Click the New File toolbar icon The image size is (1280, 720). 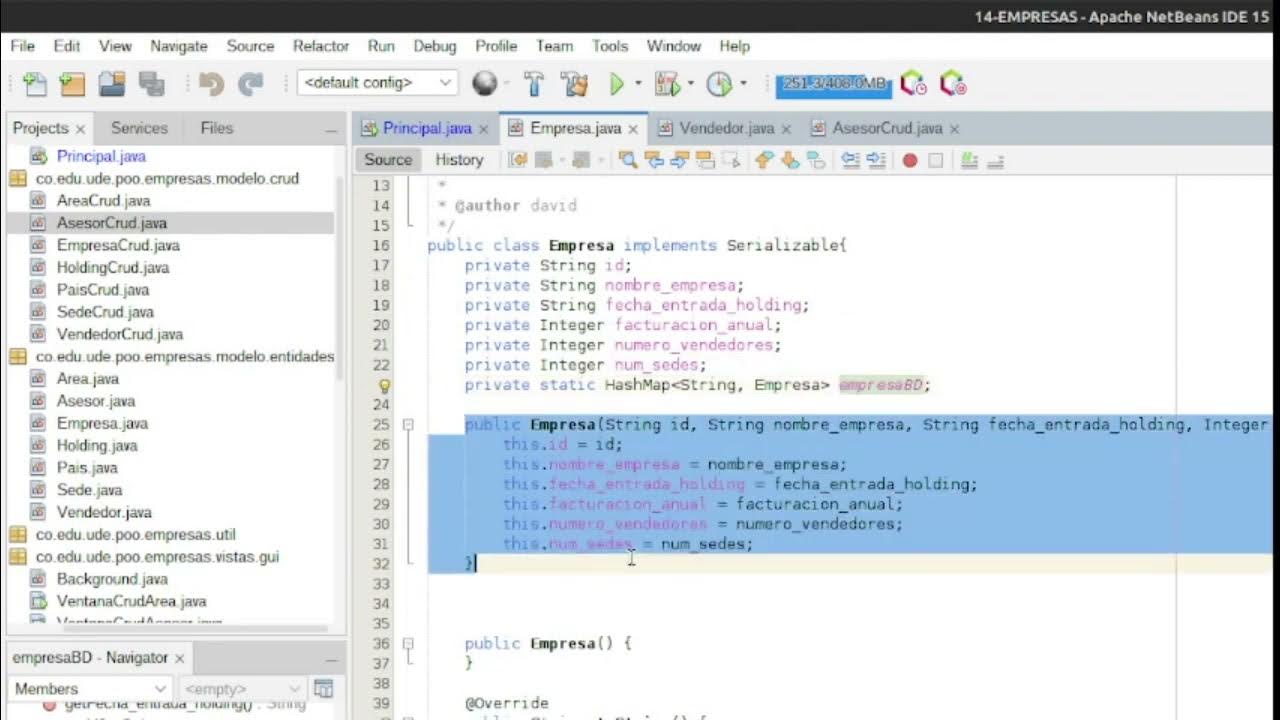(x=34, y=84)
